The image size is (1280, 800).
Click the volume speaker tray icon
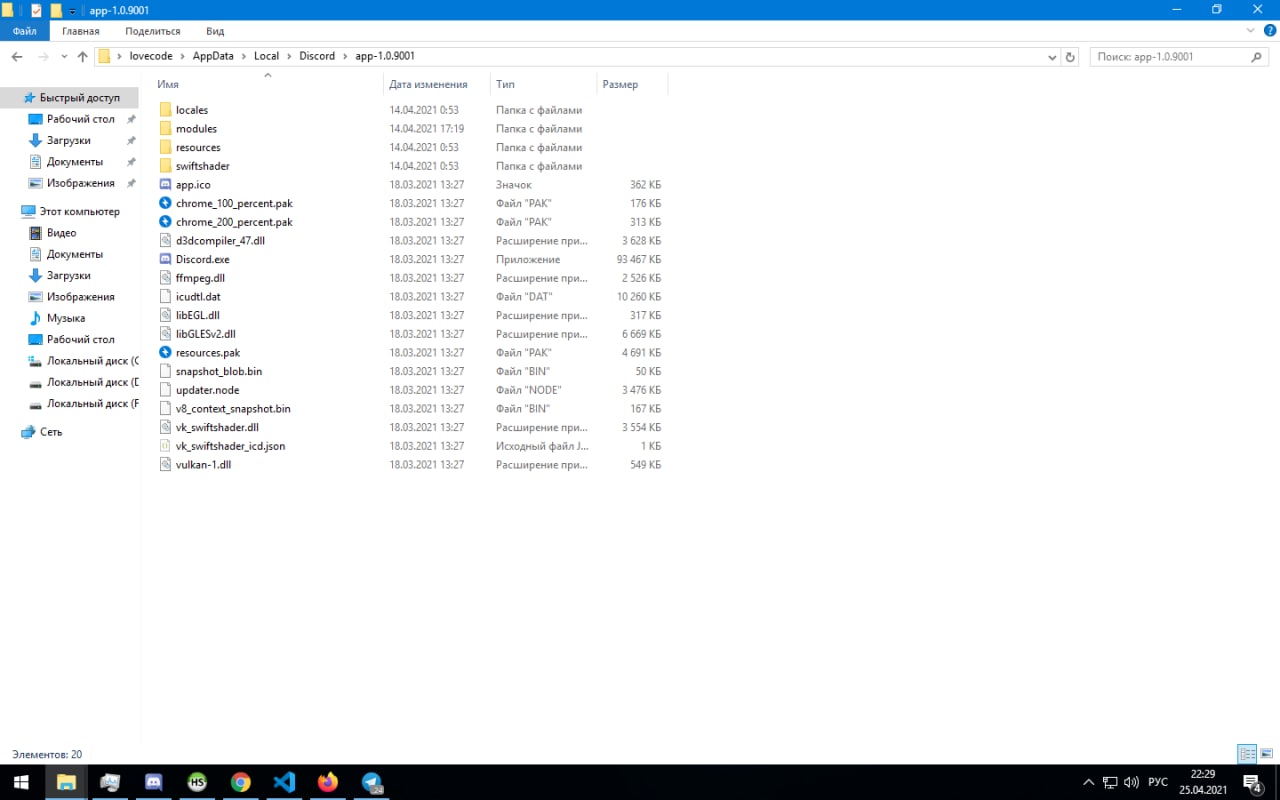[1131, 782]
